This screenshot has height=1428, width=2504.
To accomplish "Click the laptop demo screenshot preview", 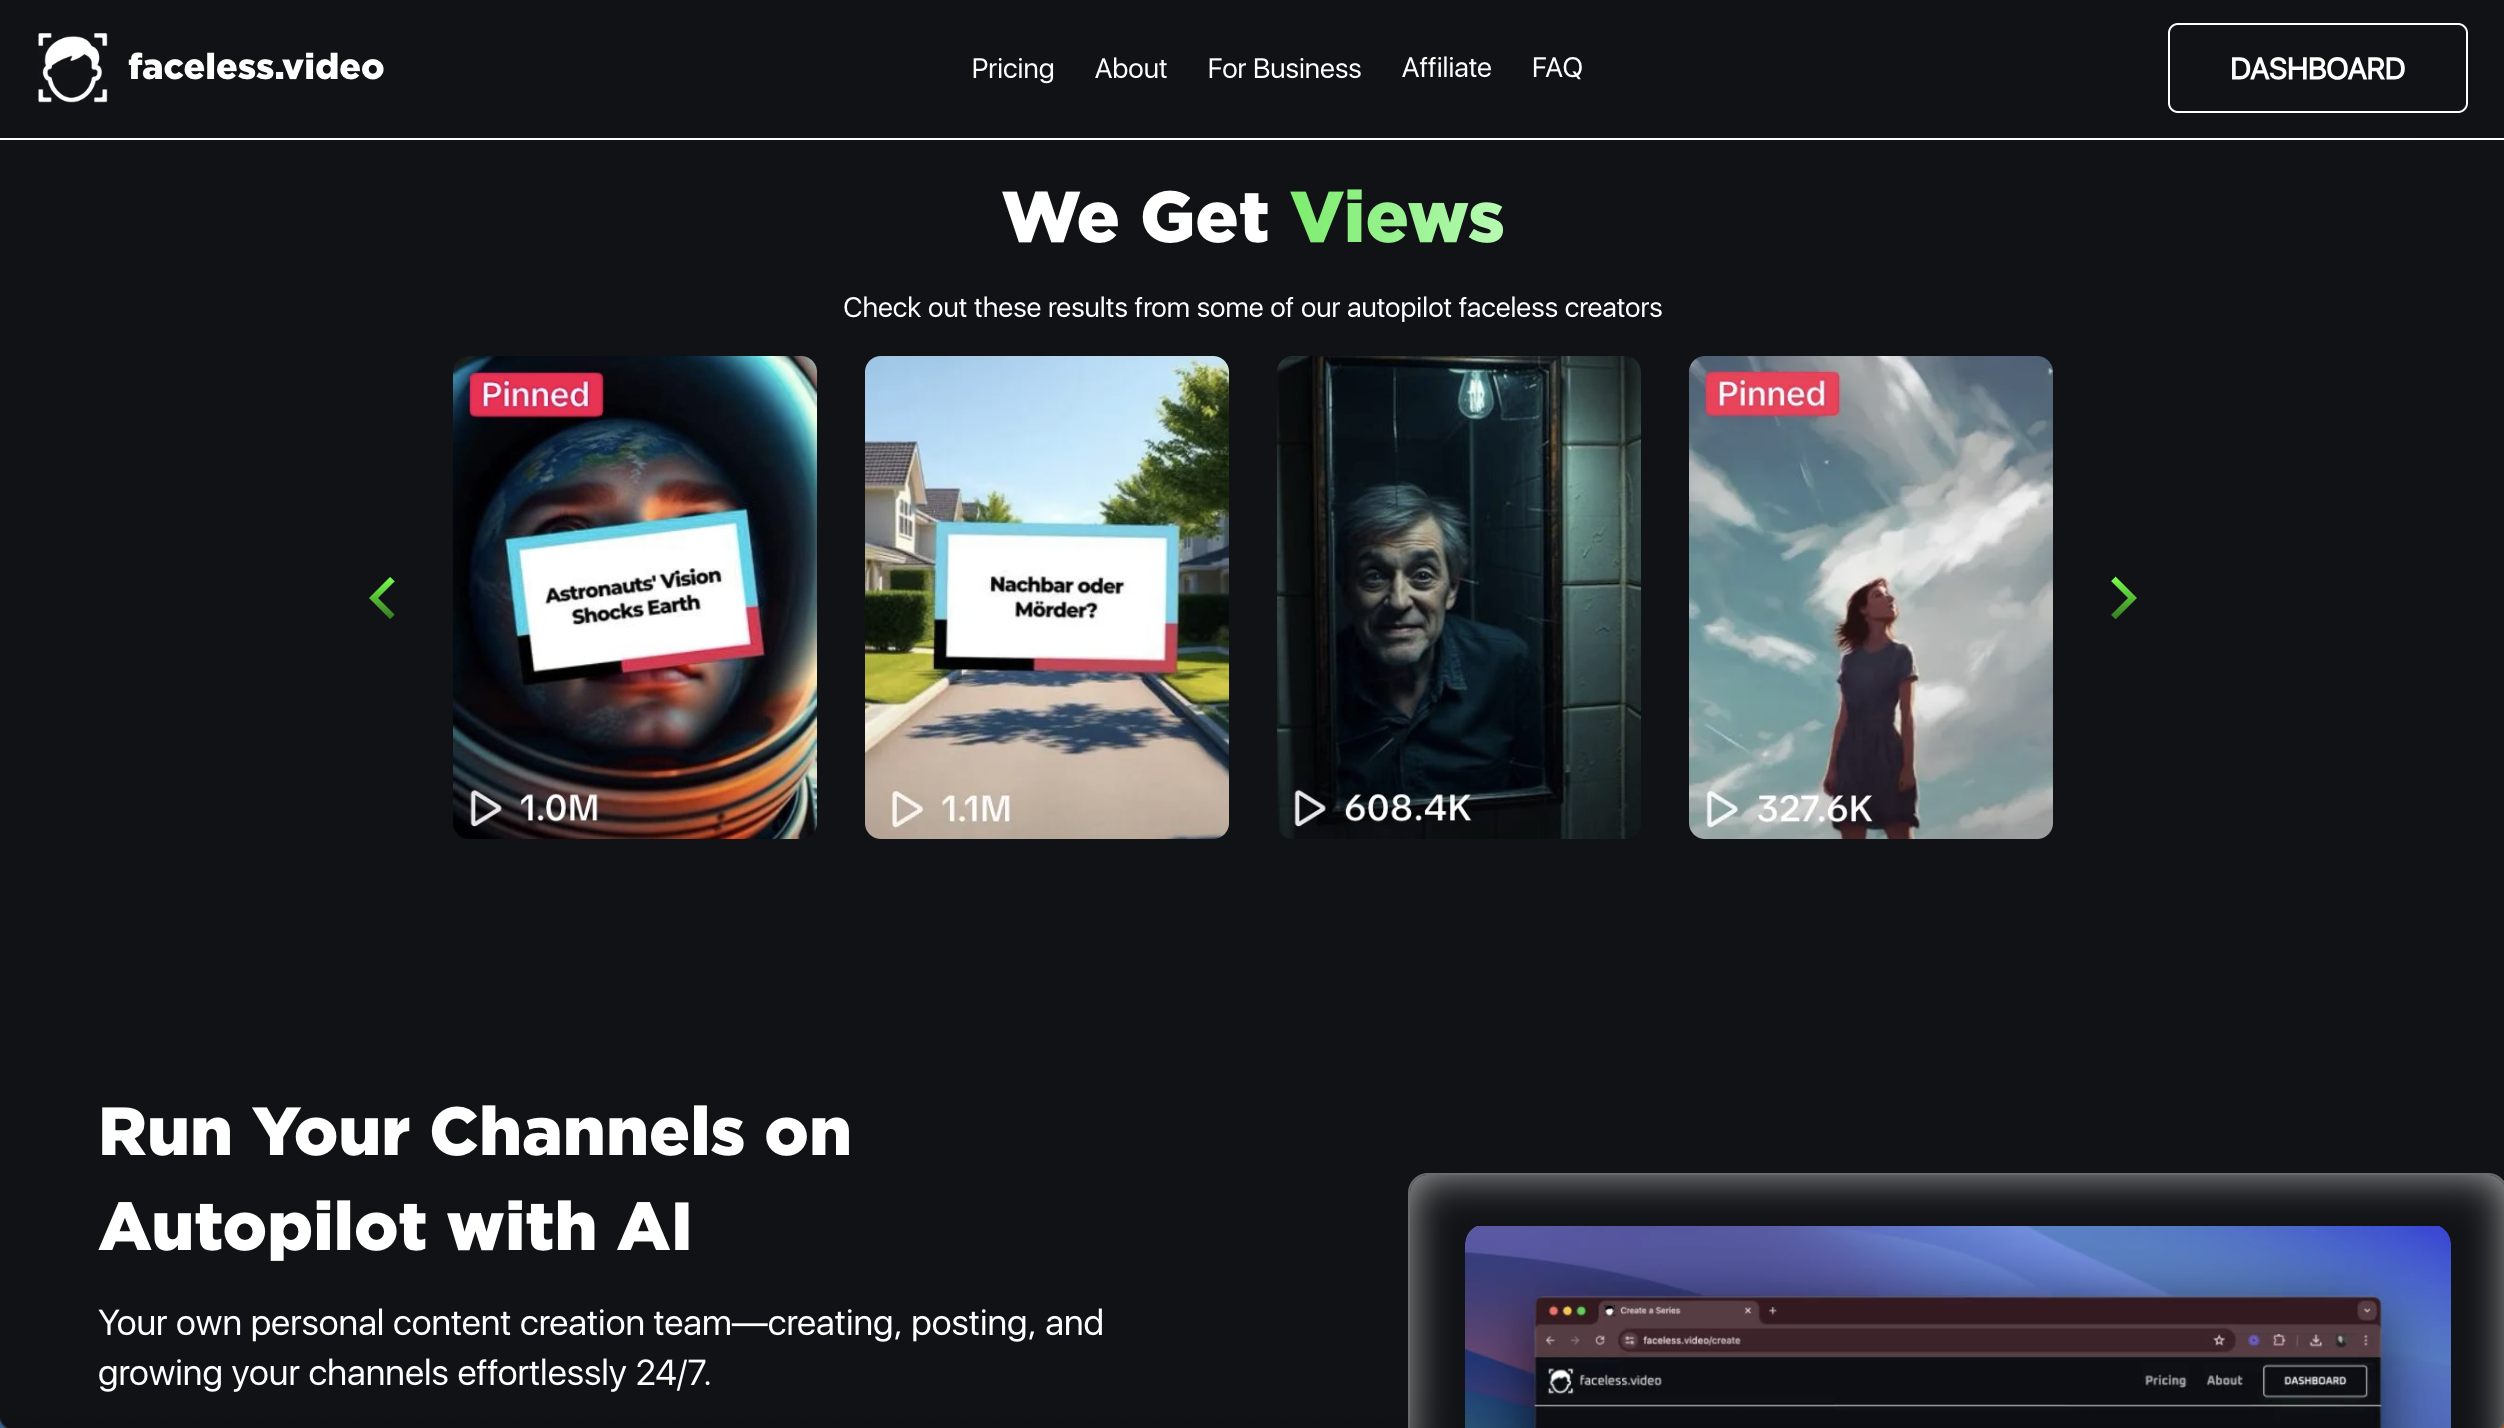I will tap(1955, 1320).
